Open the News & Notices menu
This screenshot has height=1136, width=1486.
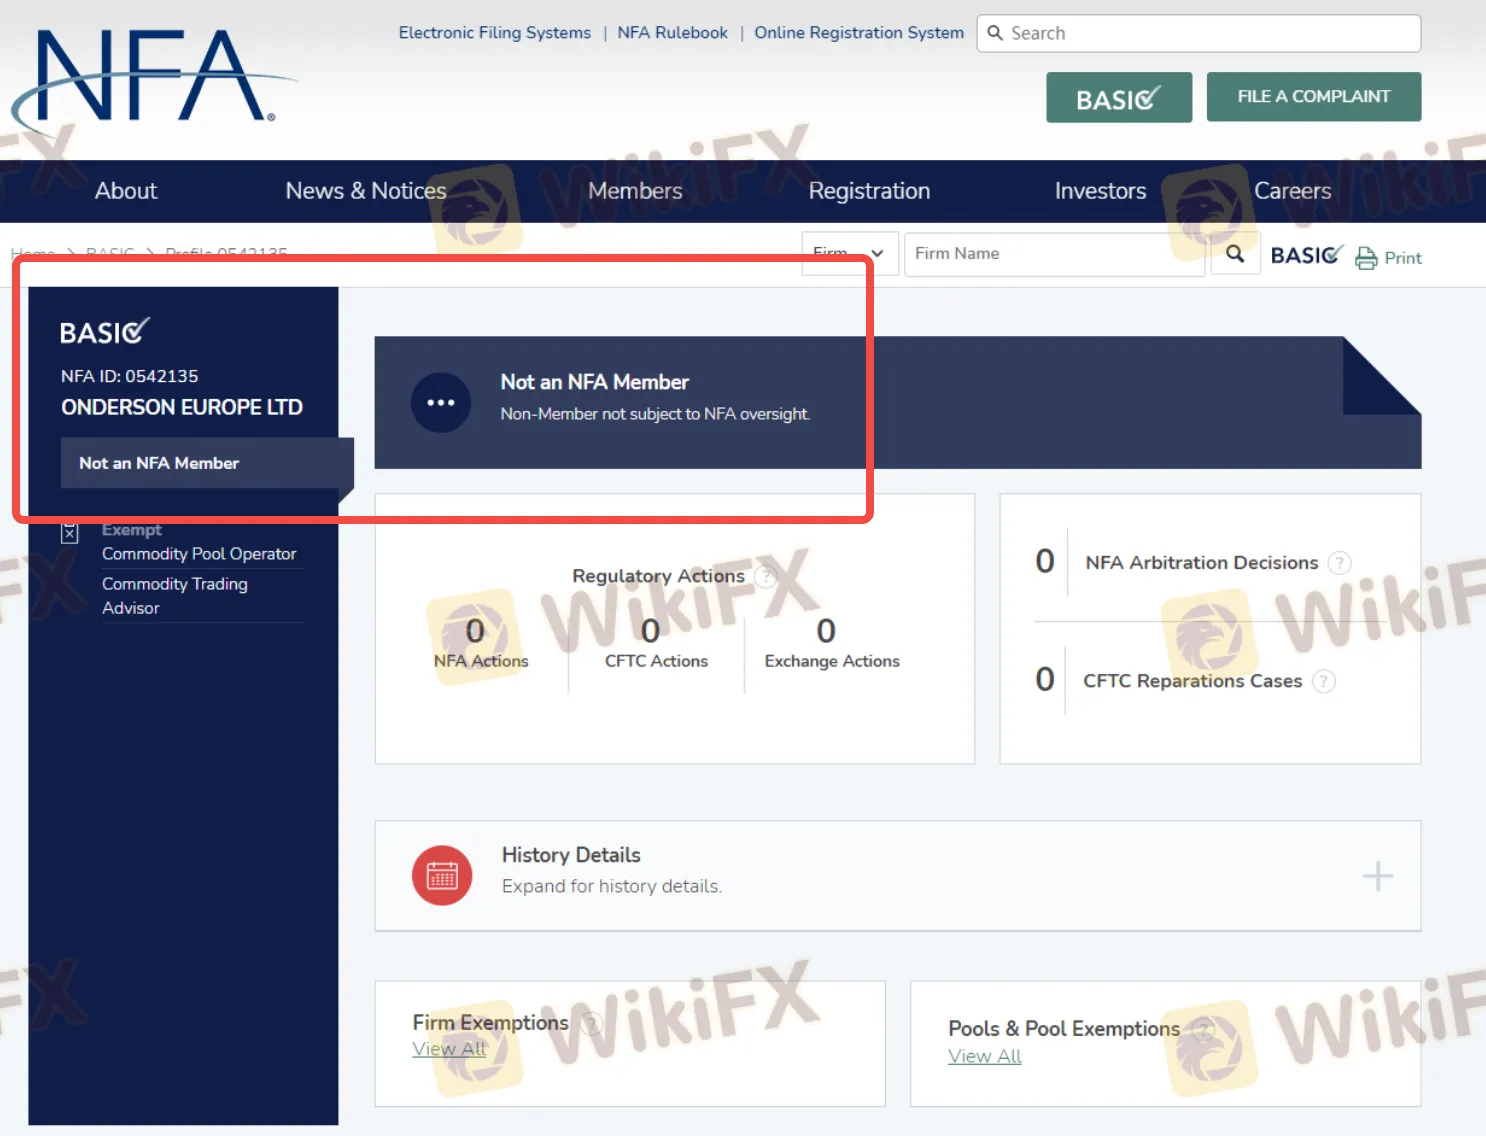pos(366,191)
